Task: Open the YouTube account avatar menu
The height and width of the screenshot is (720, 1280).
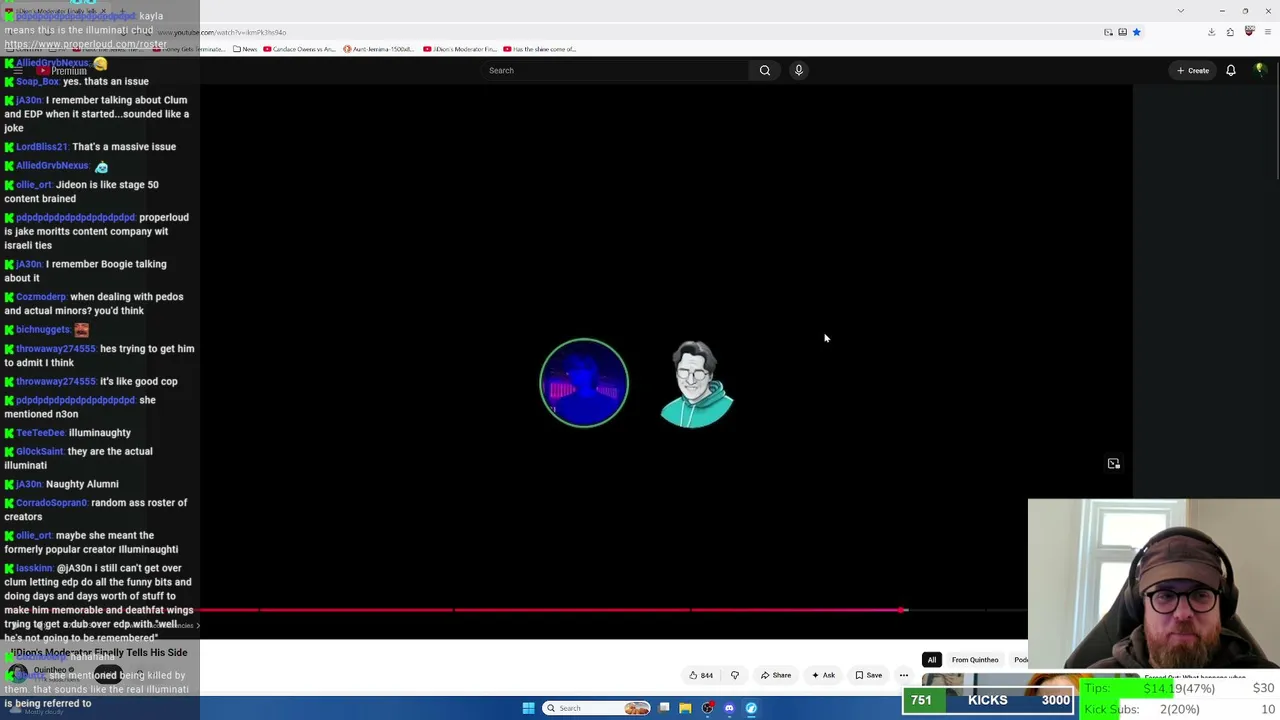Action: tap(1260, 70)
